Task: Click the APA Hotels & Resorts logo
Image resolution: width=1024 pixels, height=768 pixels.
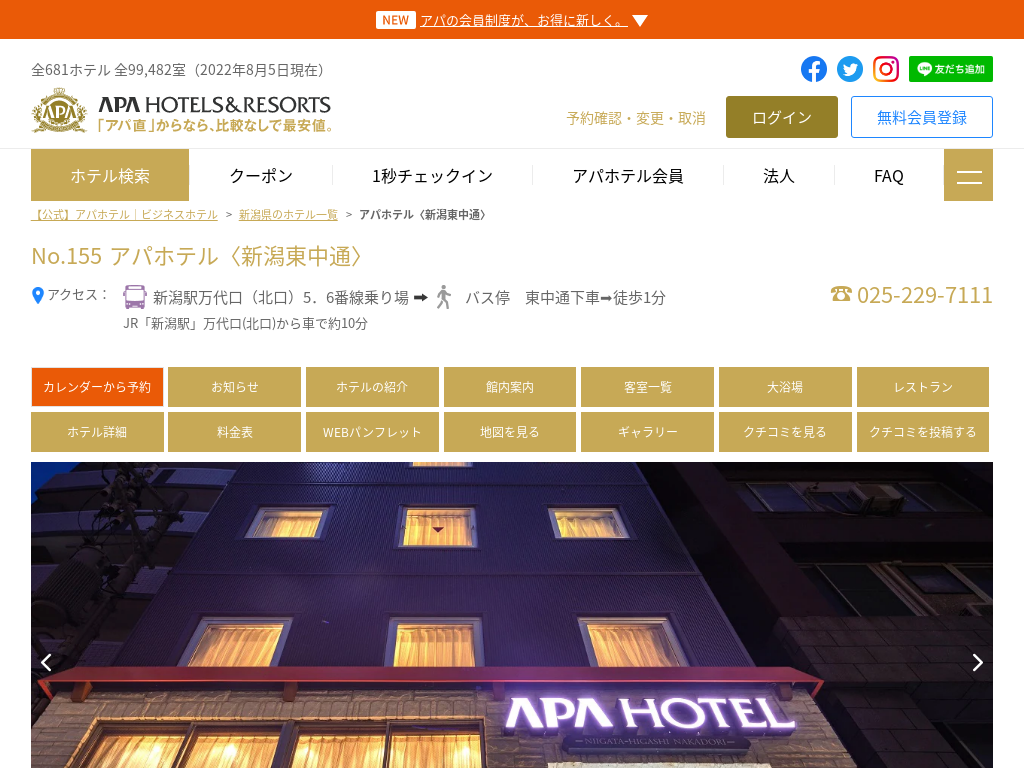Action: click(182, 111)
